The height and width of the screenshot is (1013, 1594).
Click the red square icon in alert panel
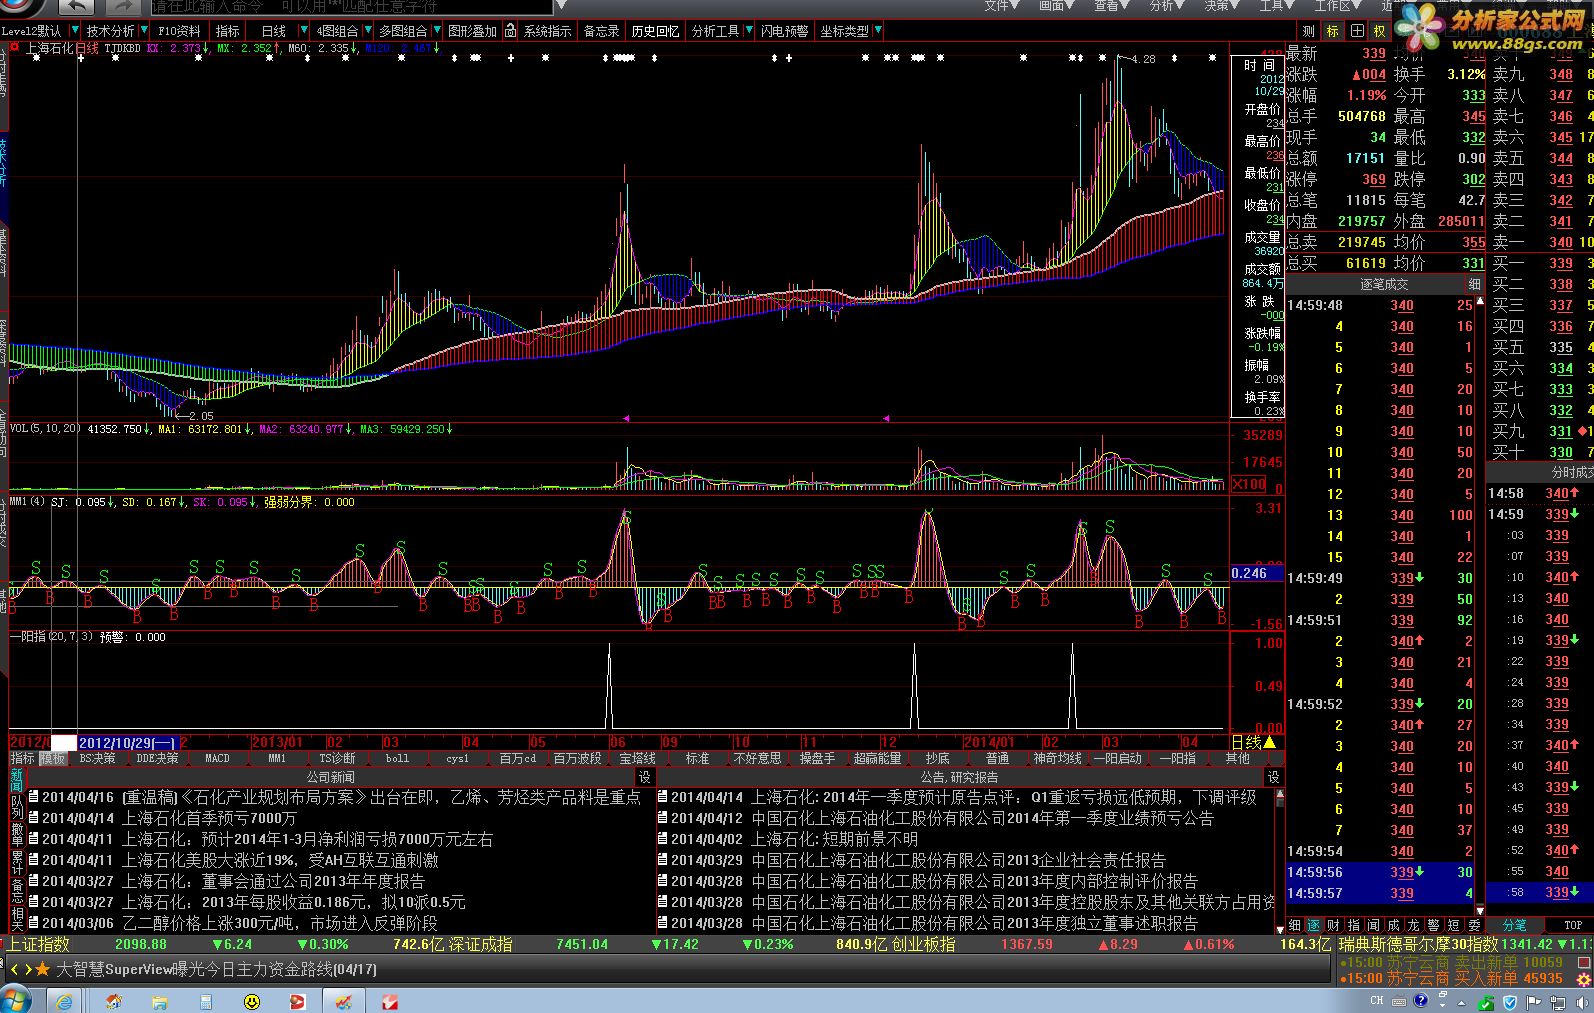pos(1583,962)
